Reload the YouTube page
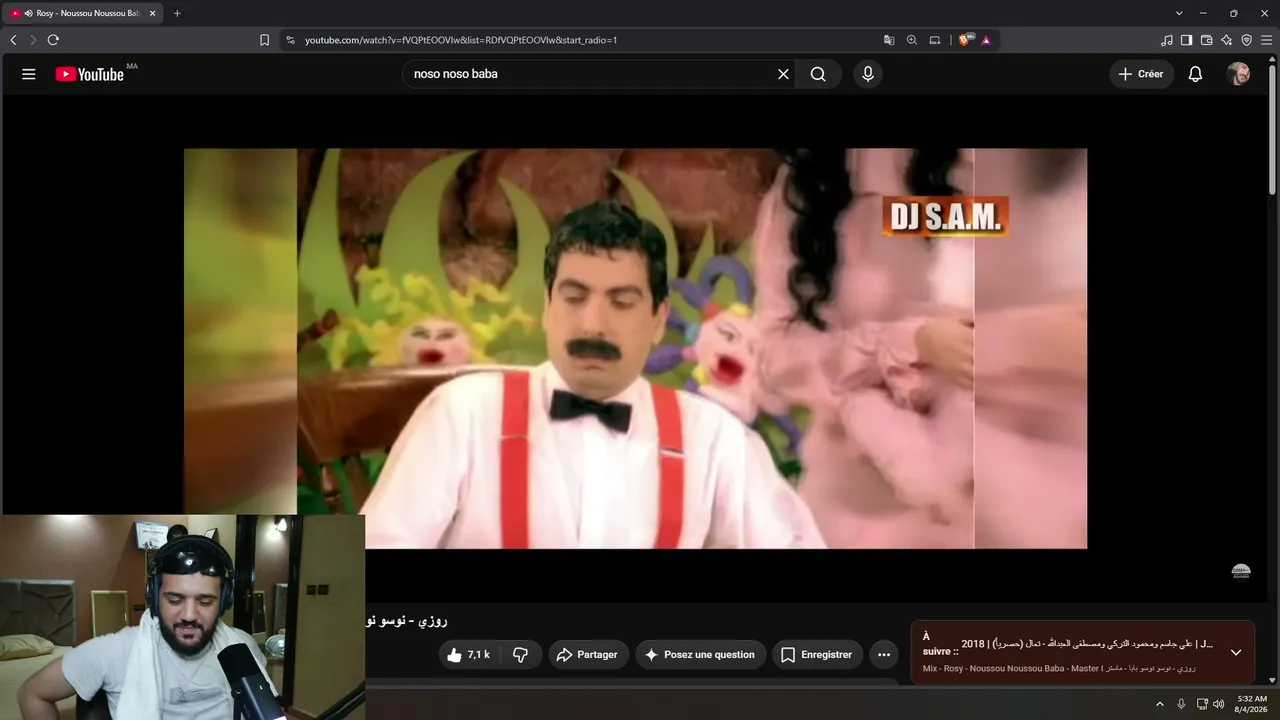 click(x=53, y=40)
